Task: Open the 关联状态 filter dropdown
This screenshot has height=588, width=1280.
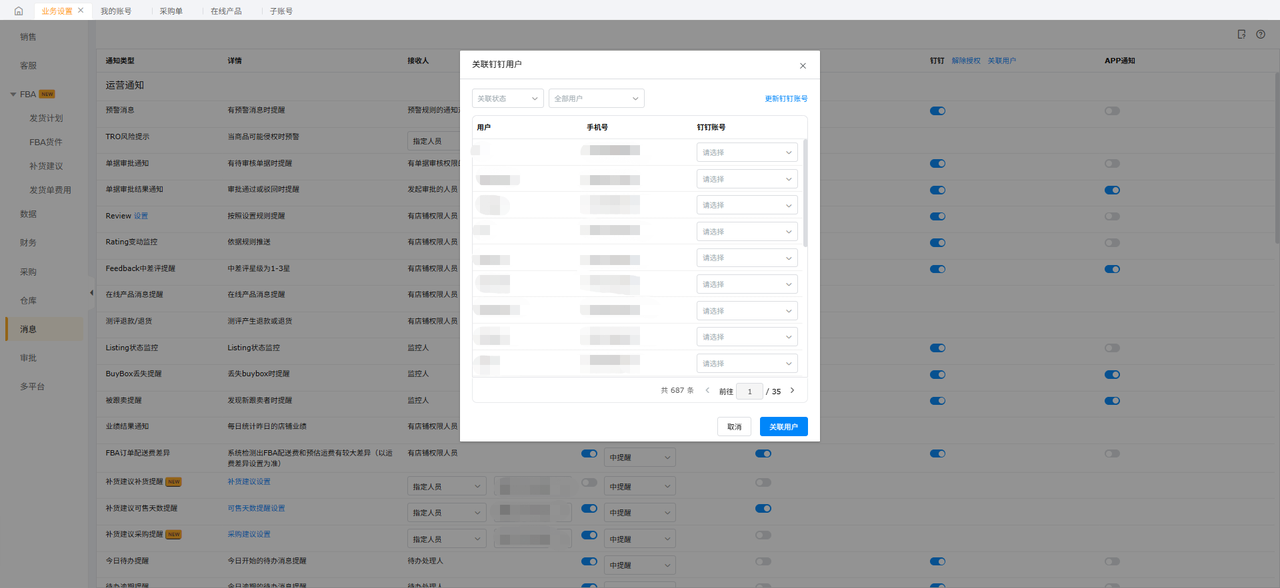Action: [508, 99]
